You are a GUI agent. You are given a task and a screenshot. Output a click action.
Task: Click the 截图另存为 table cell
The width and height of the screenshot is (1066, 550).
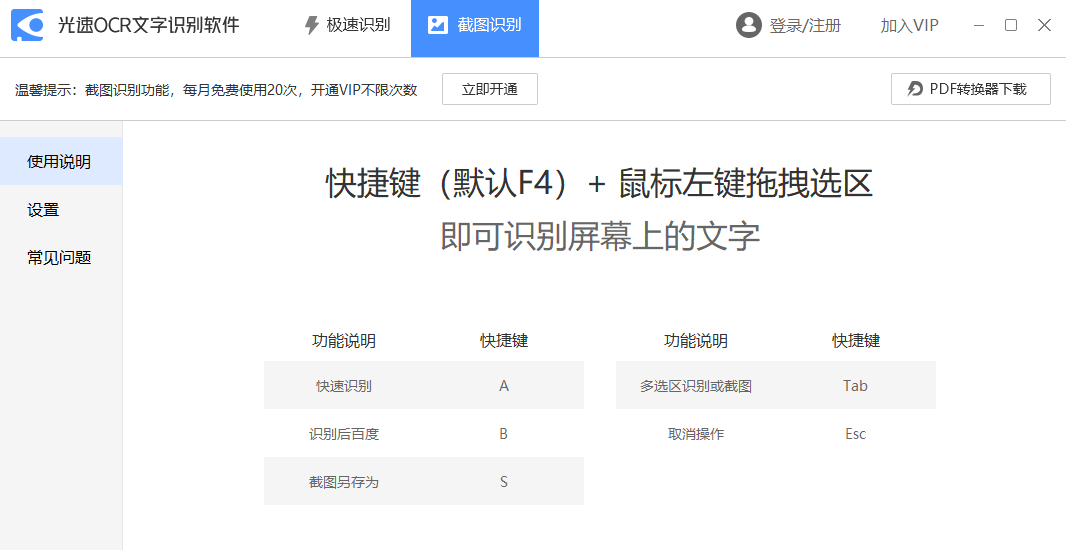(344, 482)
